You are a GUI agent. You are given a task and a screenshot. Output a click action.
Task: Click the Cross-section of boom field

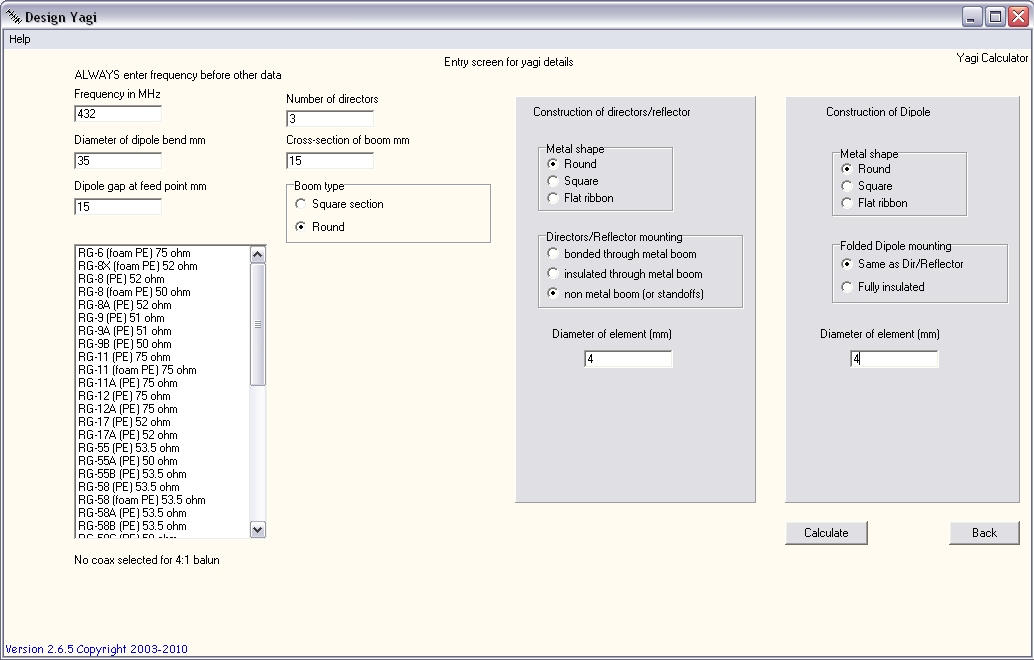(x=330, y=160)
